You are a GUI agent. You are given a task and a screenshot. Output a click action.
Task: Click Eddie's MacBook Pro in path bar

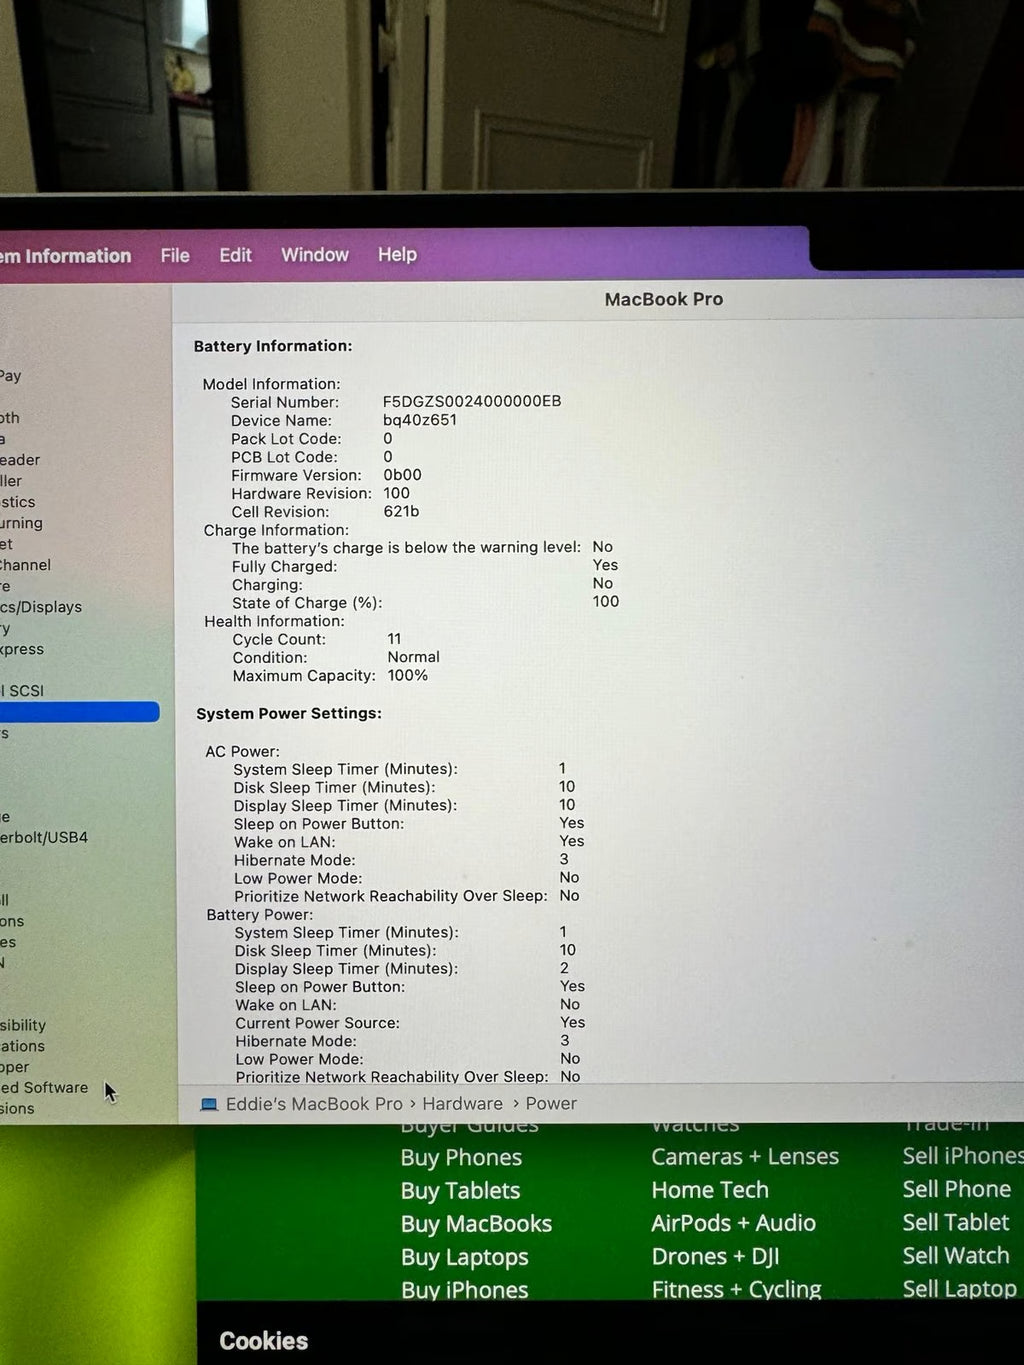click(x=313, y=1104)
